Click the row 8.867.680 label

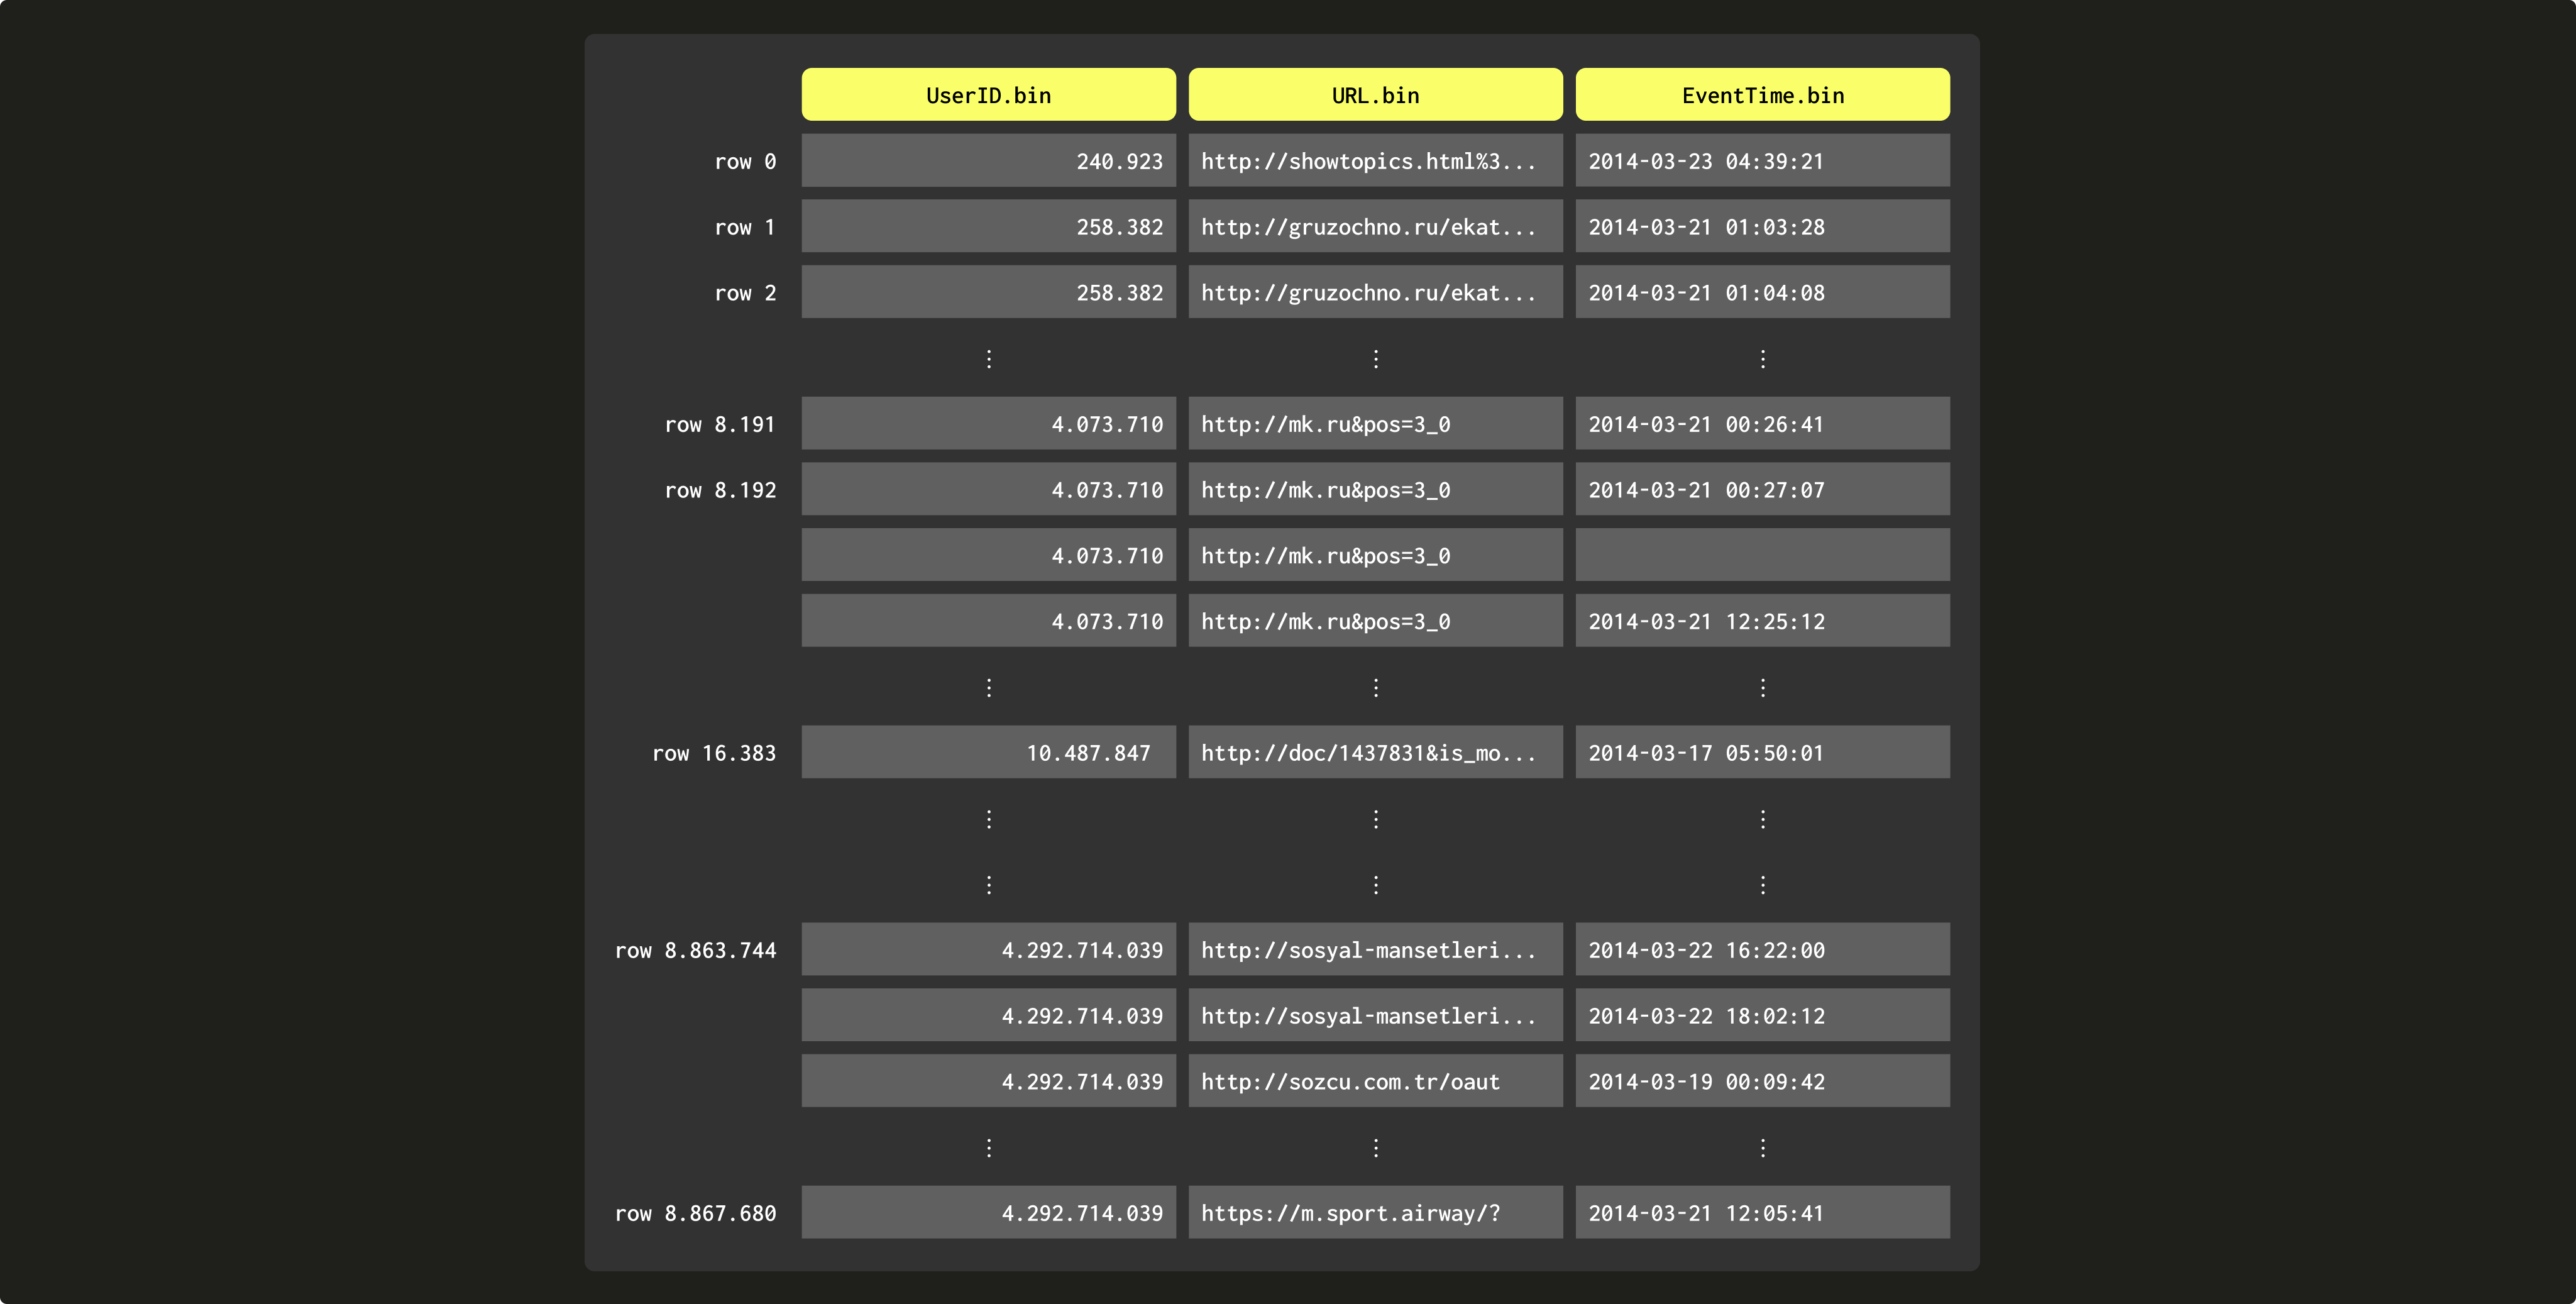click(695, 1213)
